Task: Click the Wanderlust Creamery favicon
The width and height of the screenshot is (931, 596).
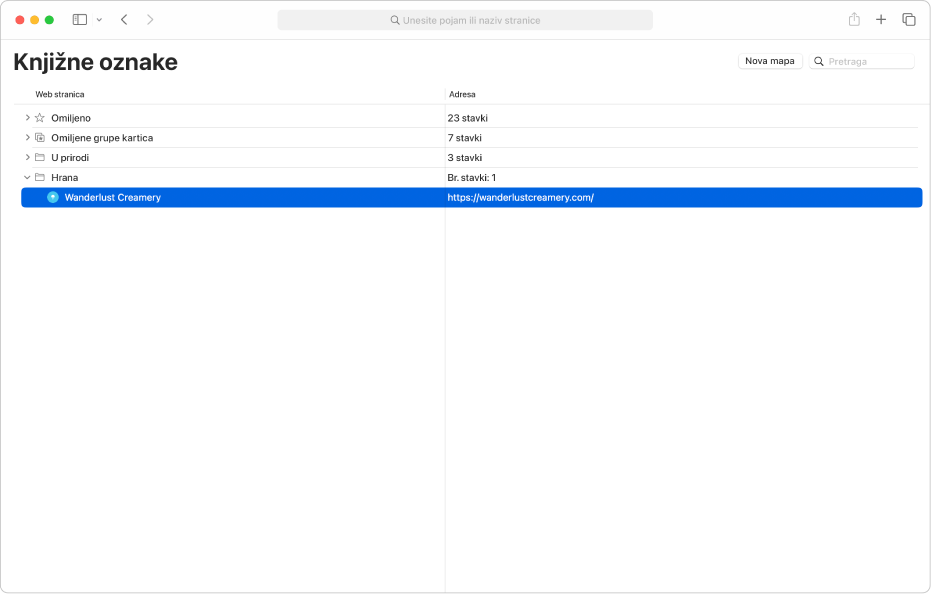Action: click(x=53, y=197)
